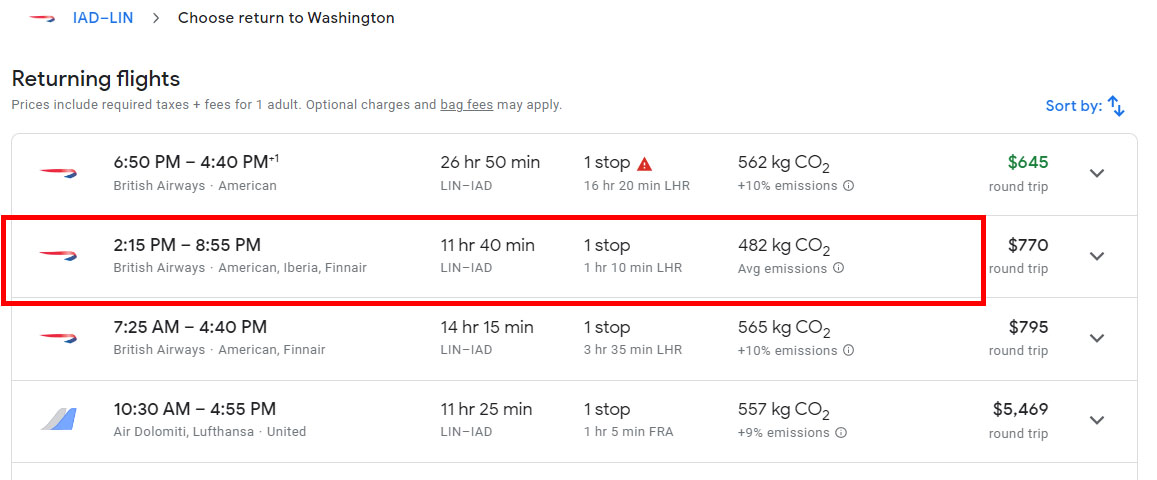Click emissions info icon on $645 flight
The width and height of the screenshot is (1157, 480).
[x=848, y=186]
